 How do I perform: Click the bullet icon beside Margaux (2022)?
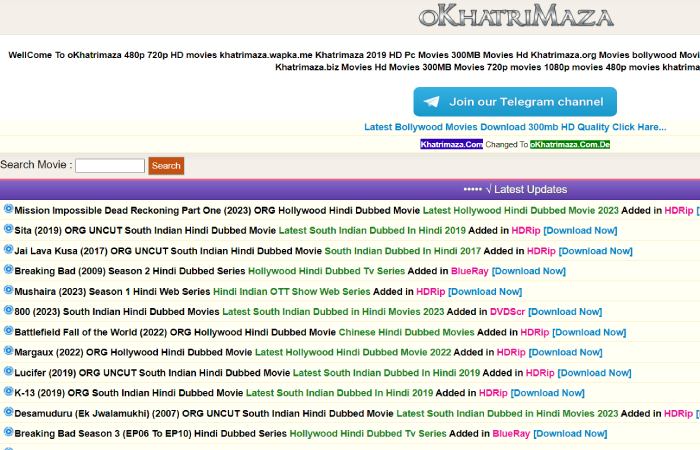click(x=8, y=350)
